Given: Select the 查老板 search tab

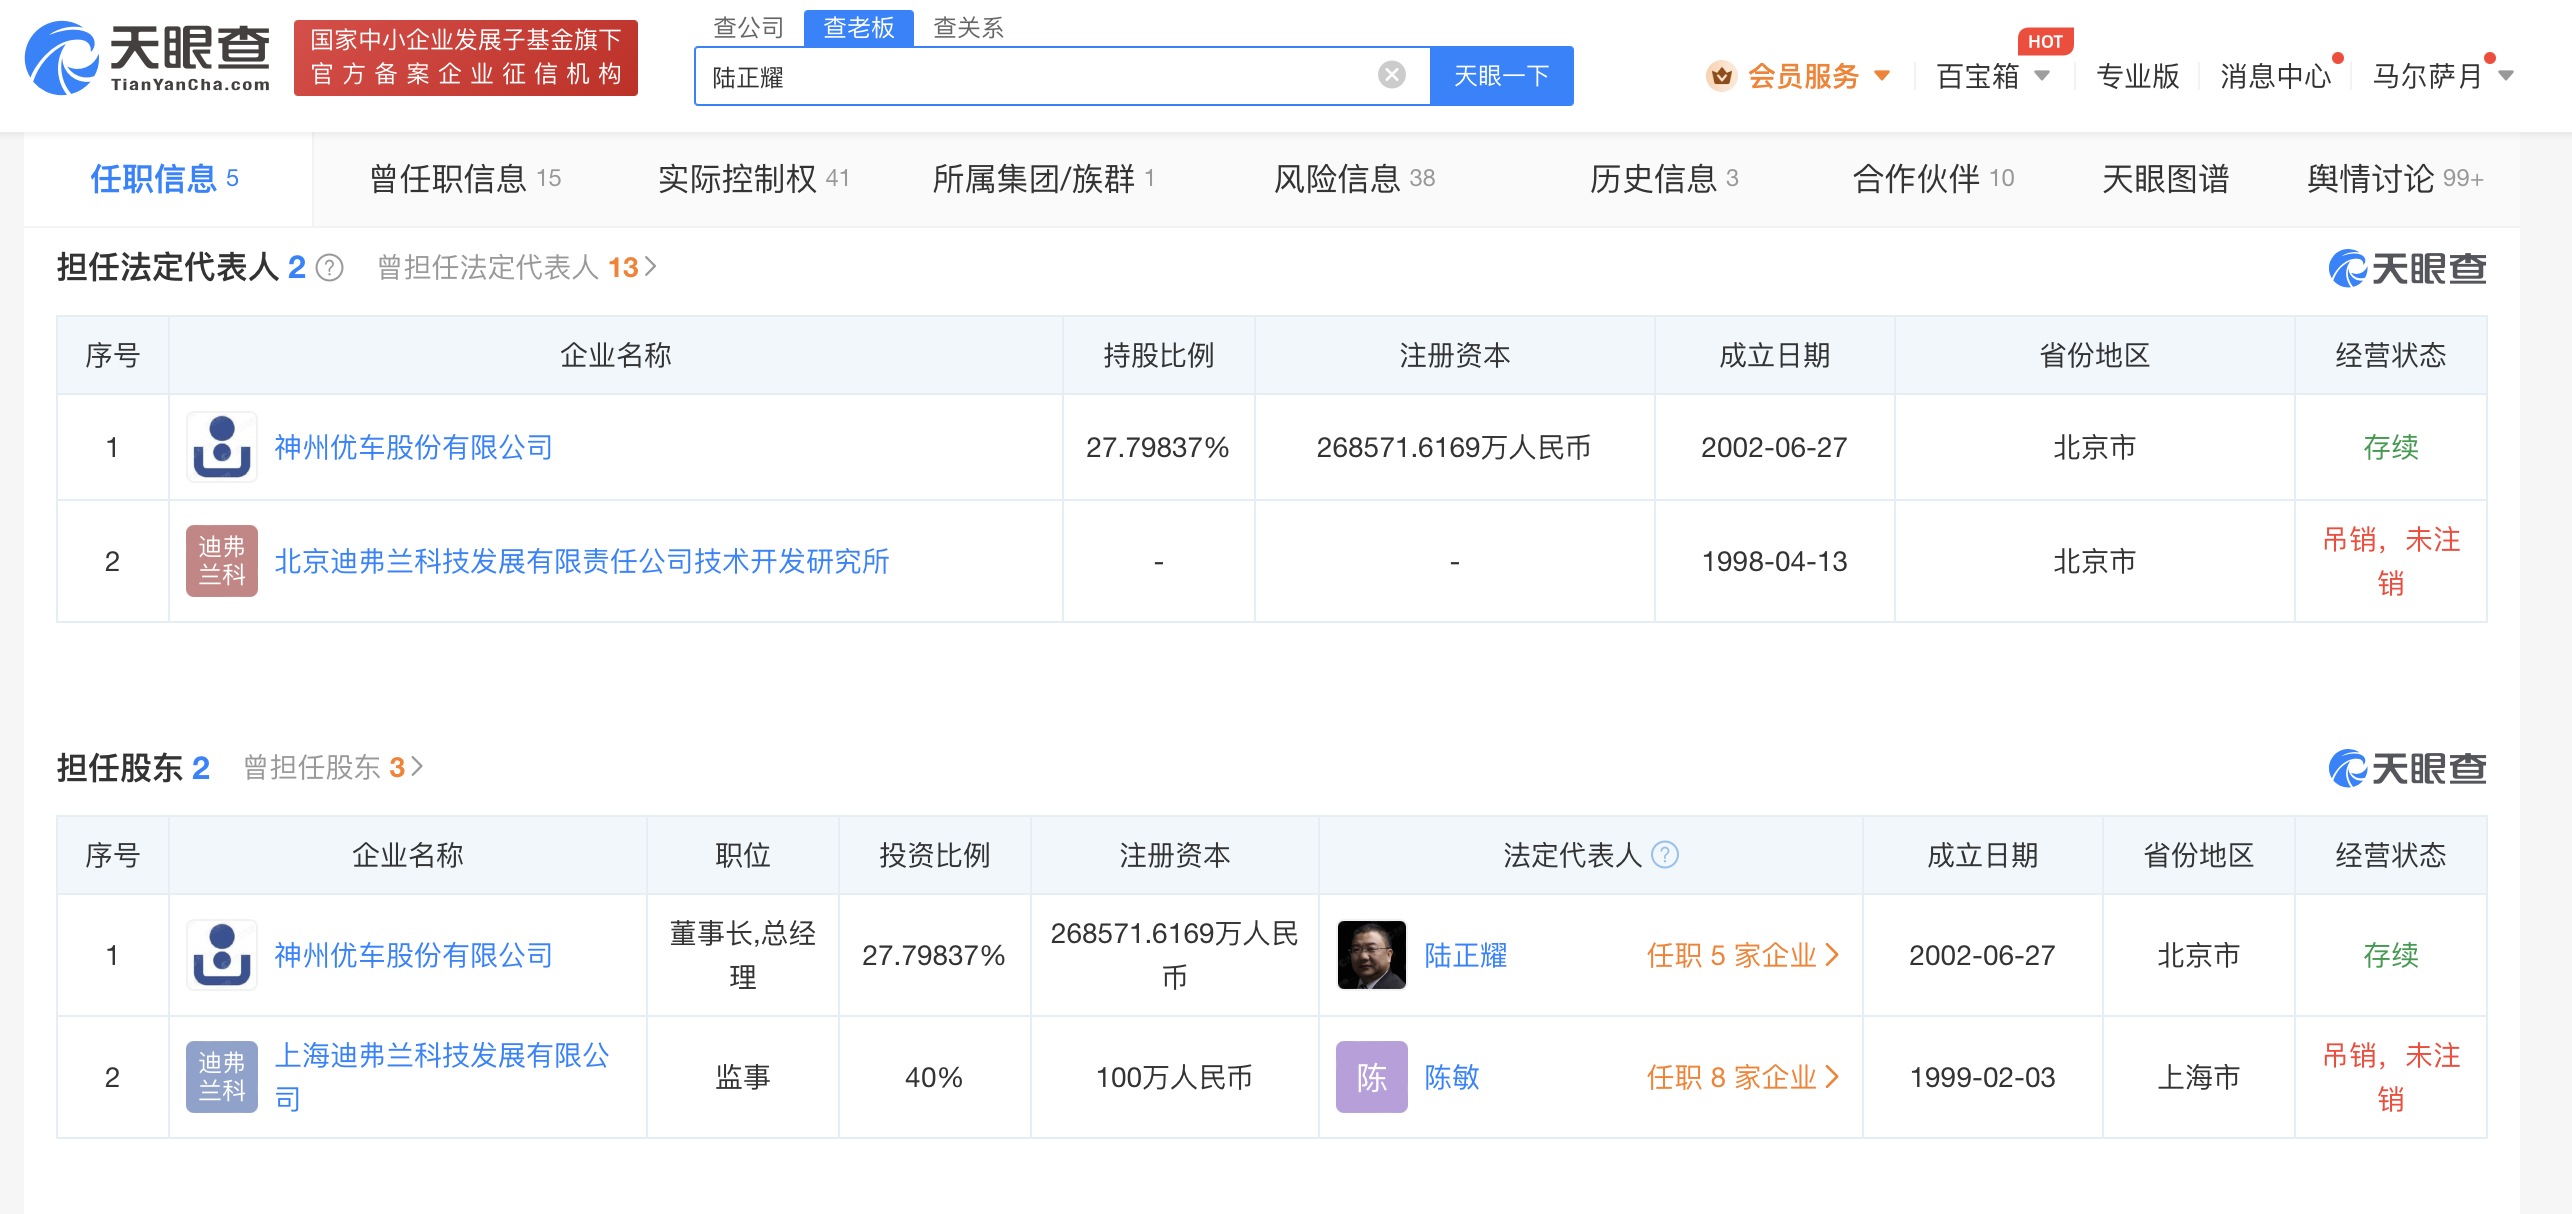Looking at the screenshot, I should click(858, 27).
